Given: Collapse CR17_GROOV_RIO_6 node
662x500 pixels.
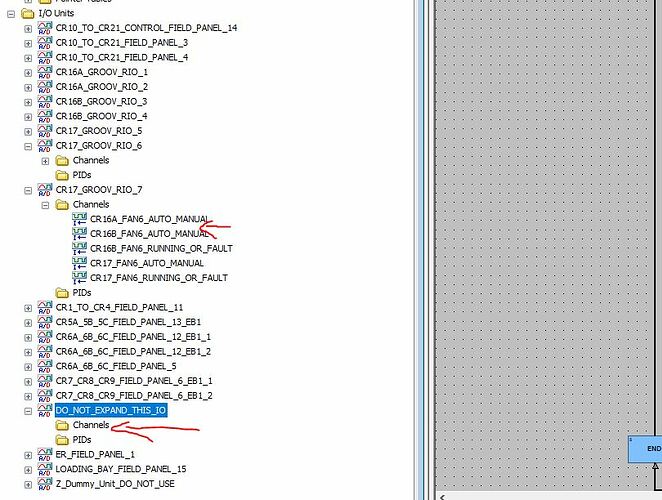Looking at the screenshot, I should [28, 147].
